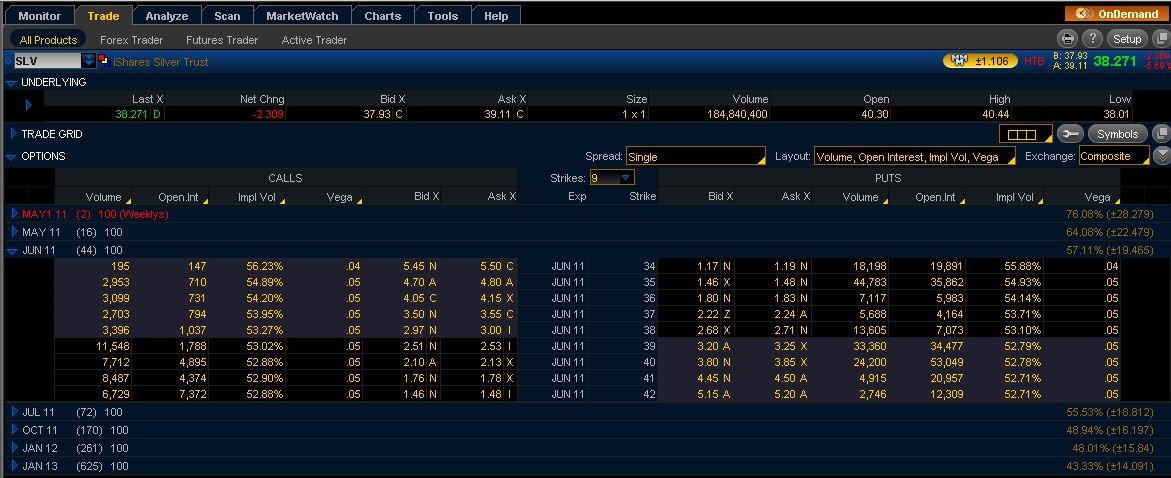Collapse the JUN 11 expiration row
Screen dimensions: 1171x478
12,251
